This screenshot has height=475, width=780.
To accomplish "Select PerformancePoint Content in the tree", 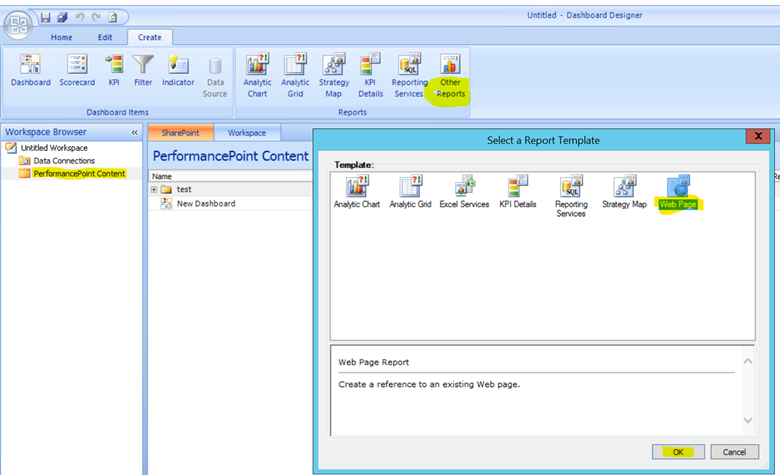I will (79, 174).
